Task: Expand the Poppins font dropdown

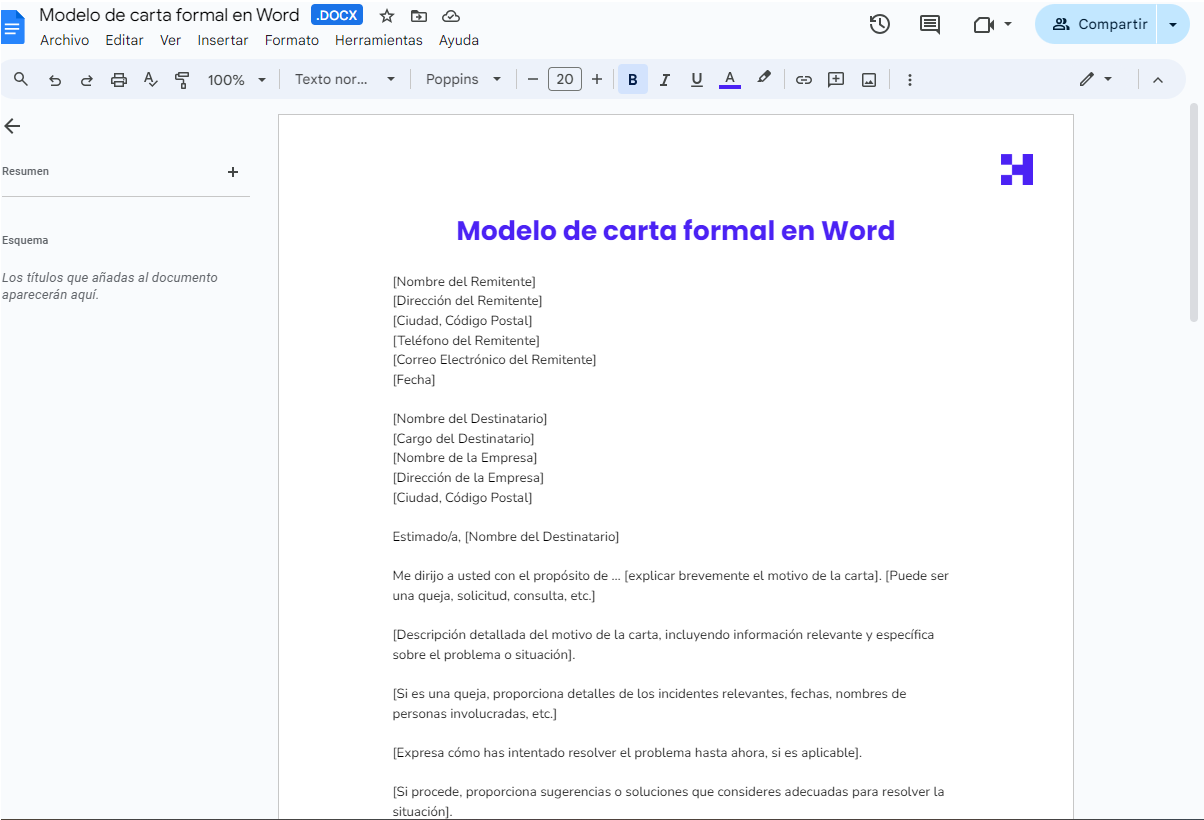Action: click(463, 80)
